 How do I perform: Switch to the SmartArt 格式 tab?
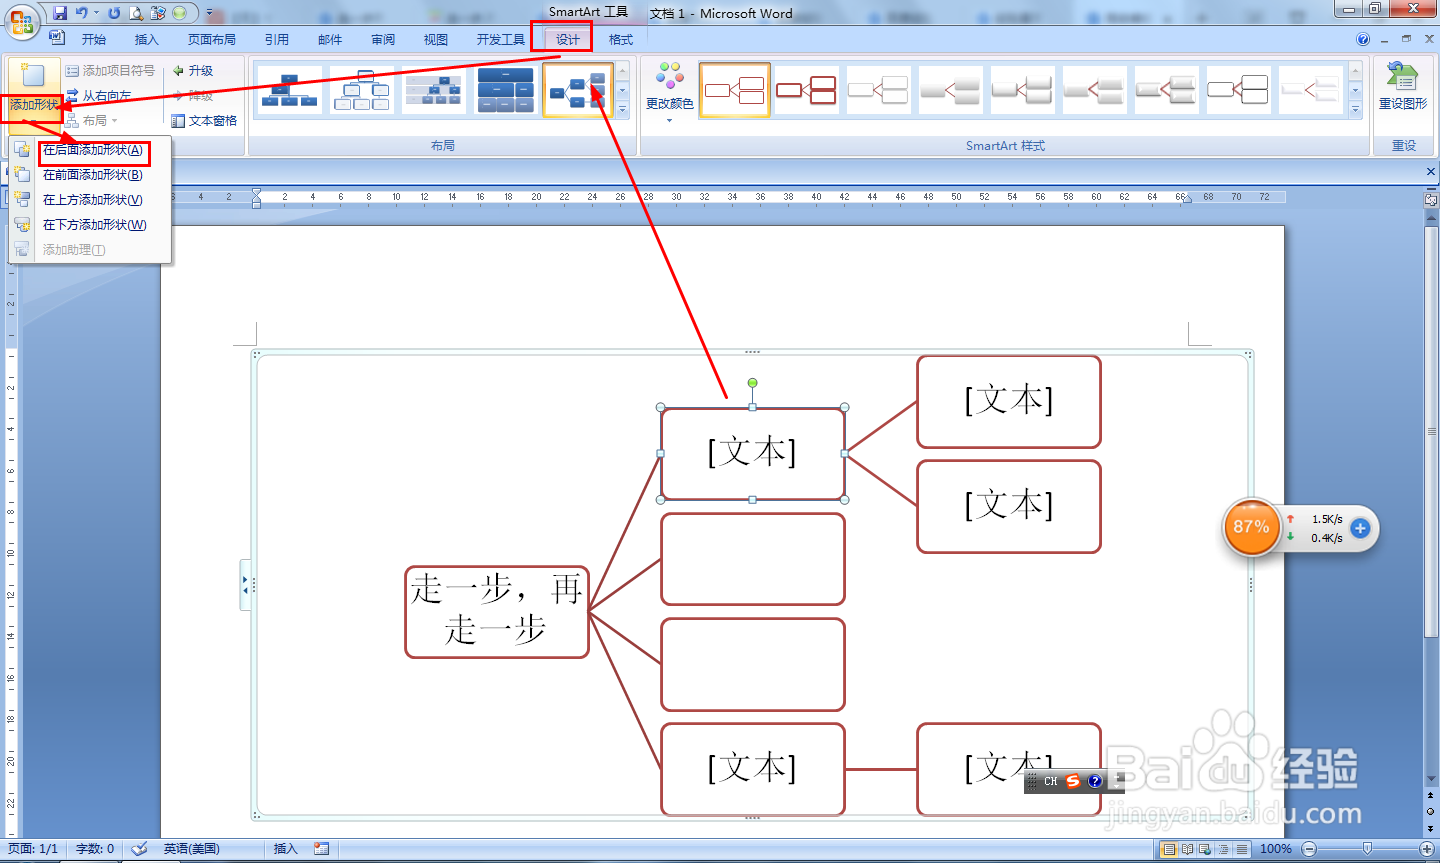621,40
